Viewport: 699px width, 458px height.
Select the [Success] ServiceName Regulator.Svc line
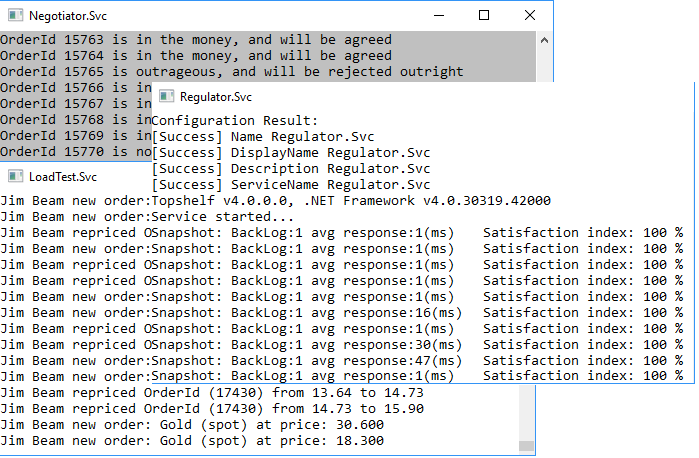click(x=290, y=184)
